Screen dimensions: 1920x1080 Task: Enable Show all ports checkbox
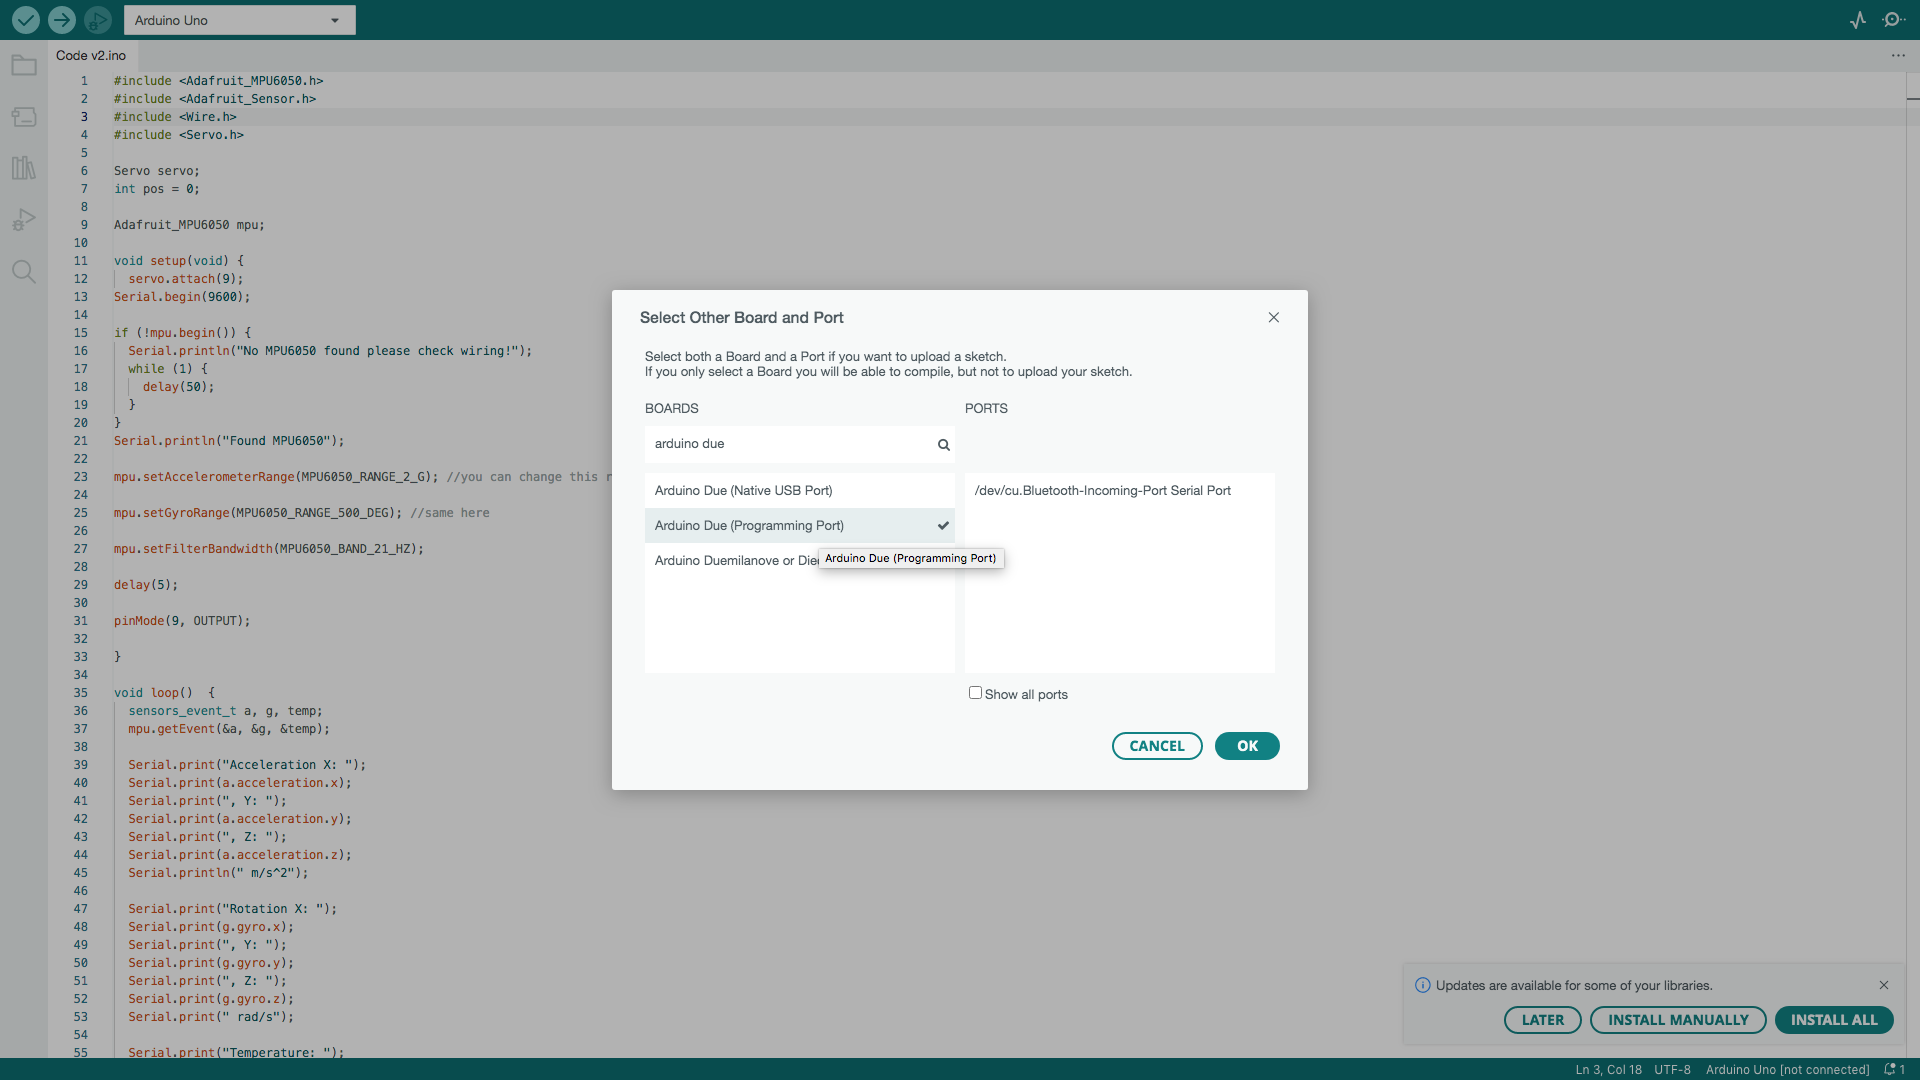pos(975,691)
